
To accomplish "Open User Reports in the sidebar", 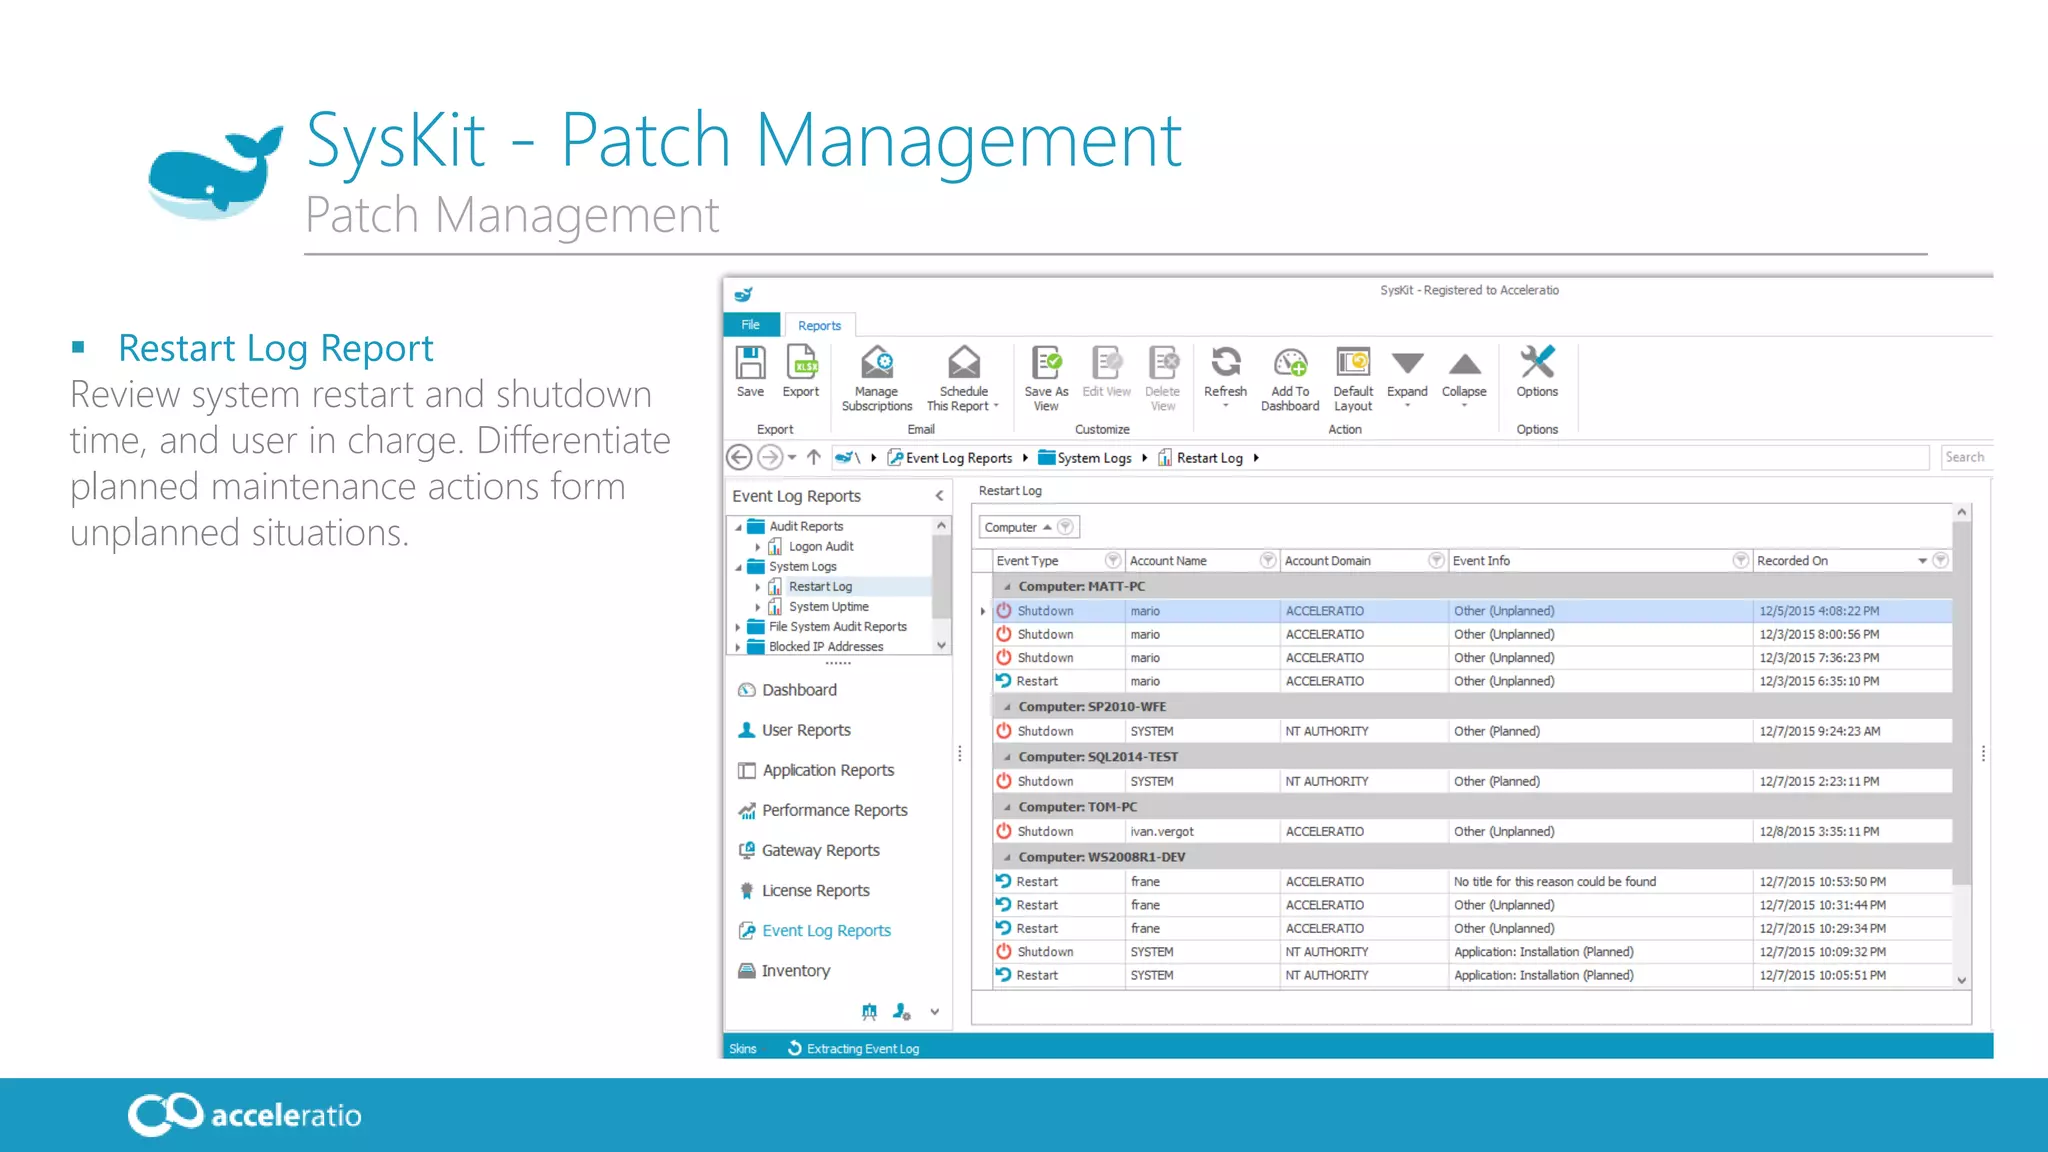I will 806,730.
